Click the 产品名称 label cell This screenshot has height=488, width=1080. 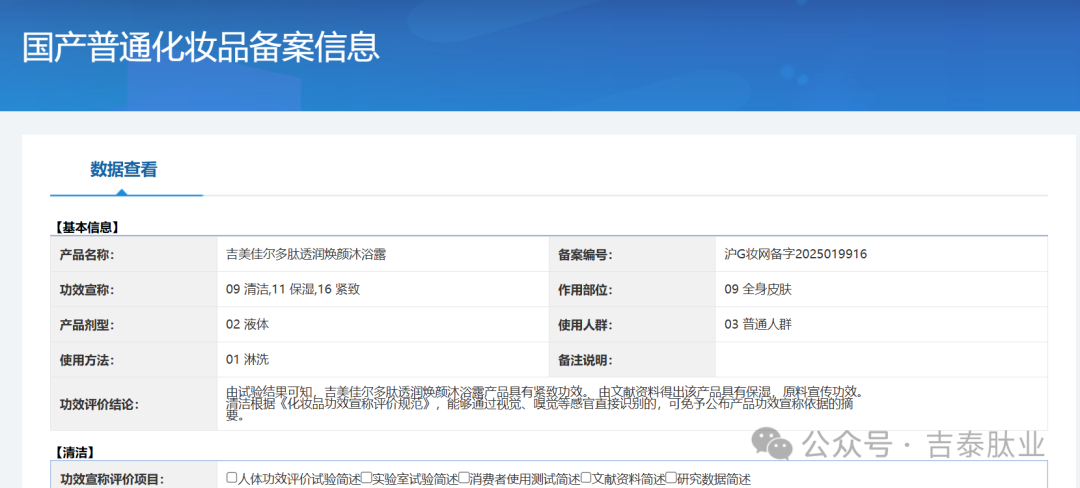[134, 255]
